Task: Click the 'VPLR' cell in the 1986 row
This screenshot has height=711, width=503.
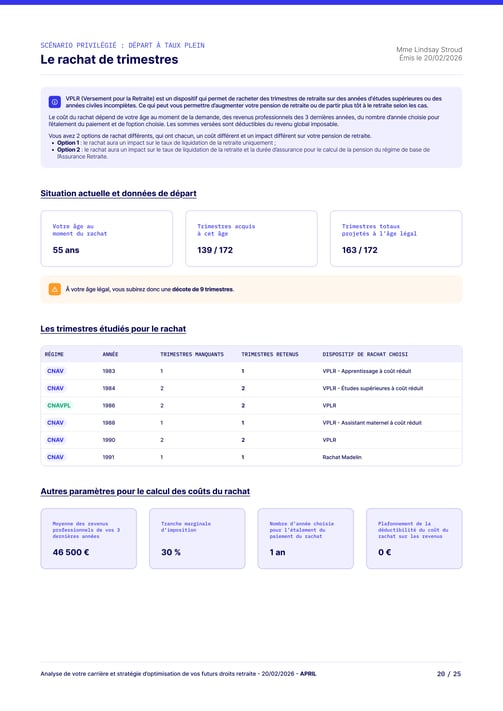Action: (x=329, y=405)
